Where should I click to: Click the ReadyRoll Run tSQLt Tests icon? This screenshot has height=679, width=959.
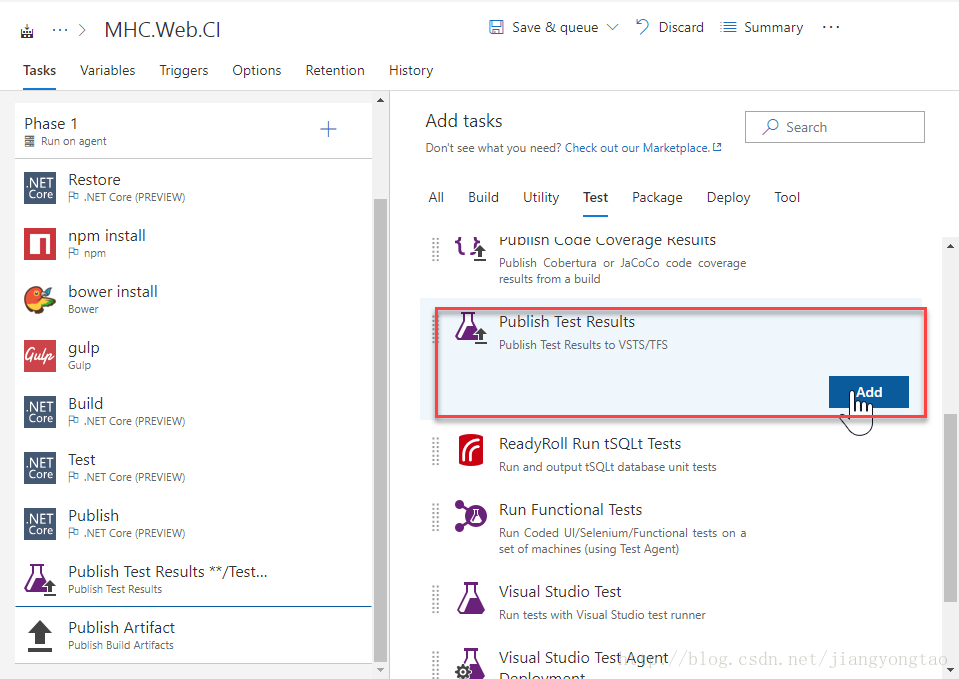tap(470, 450)
